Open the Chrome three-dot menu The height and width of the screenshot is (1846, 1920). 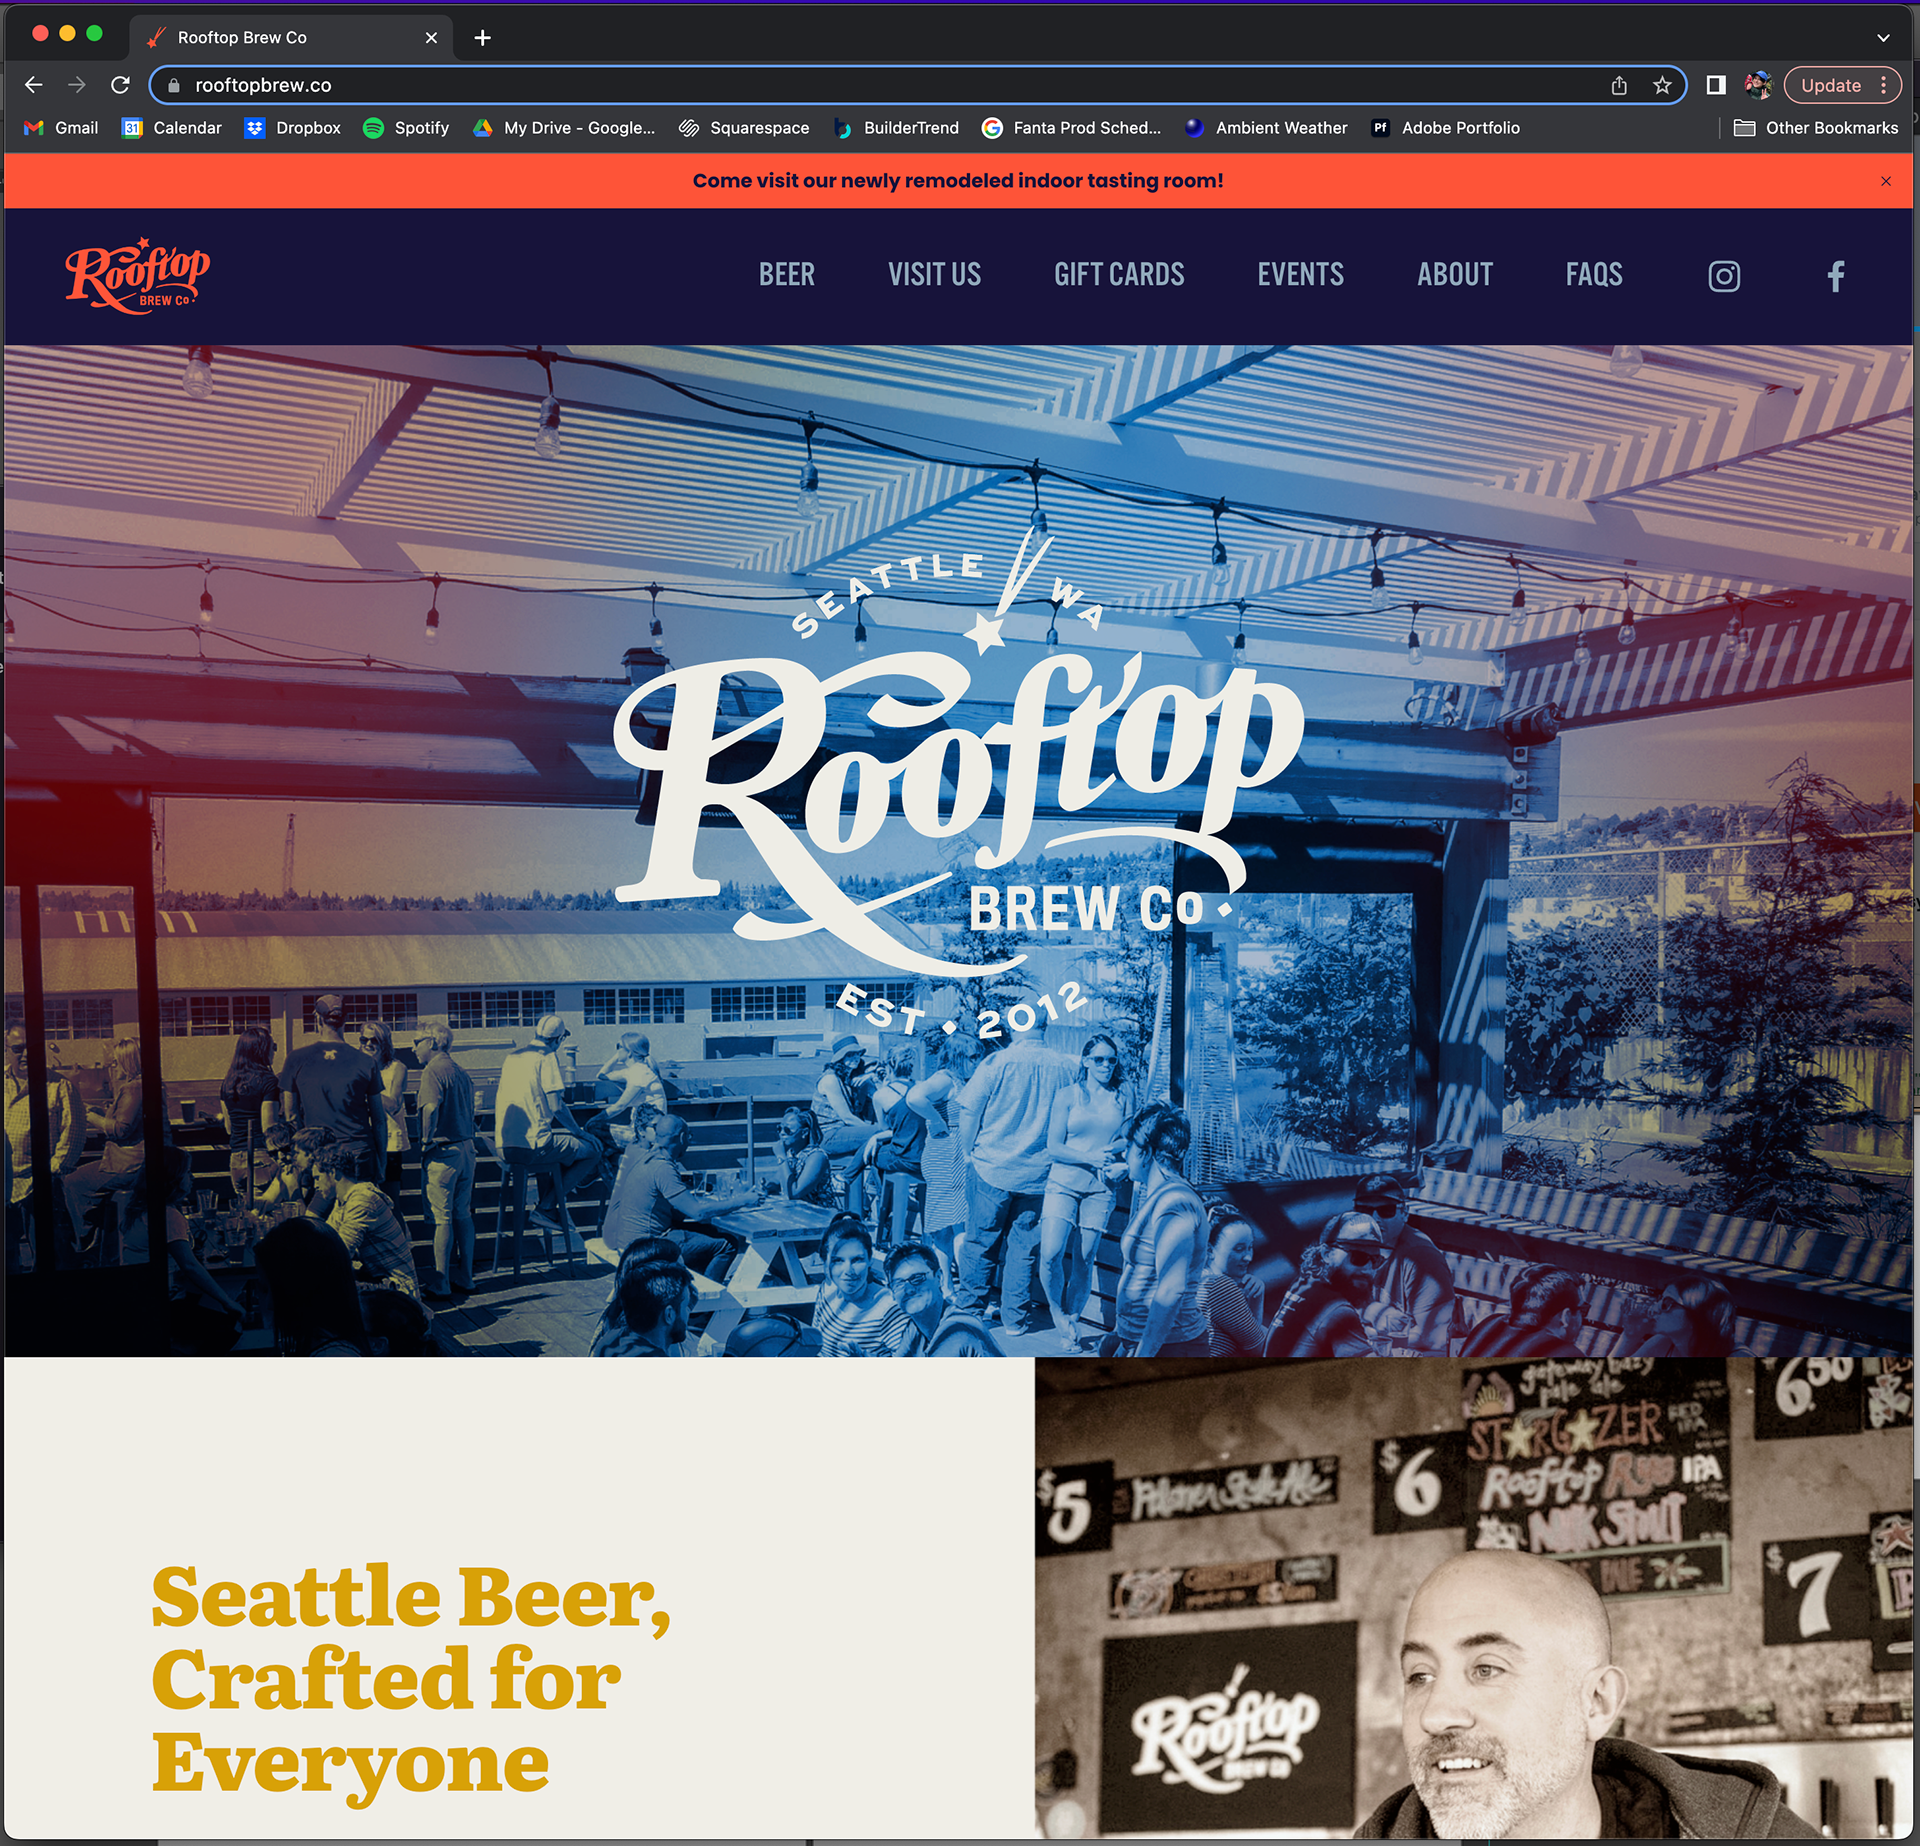(x=1883, y=85)
